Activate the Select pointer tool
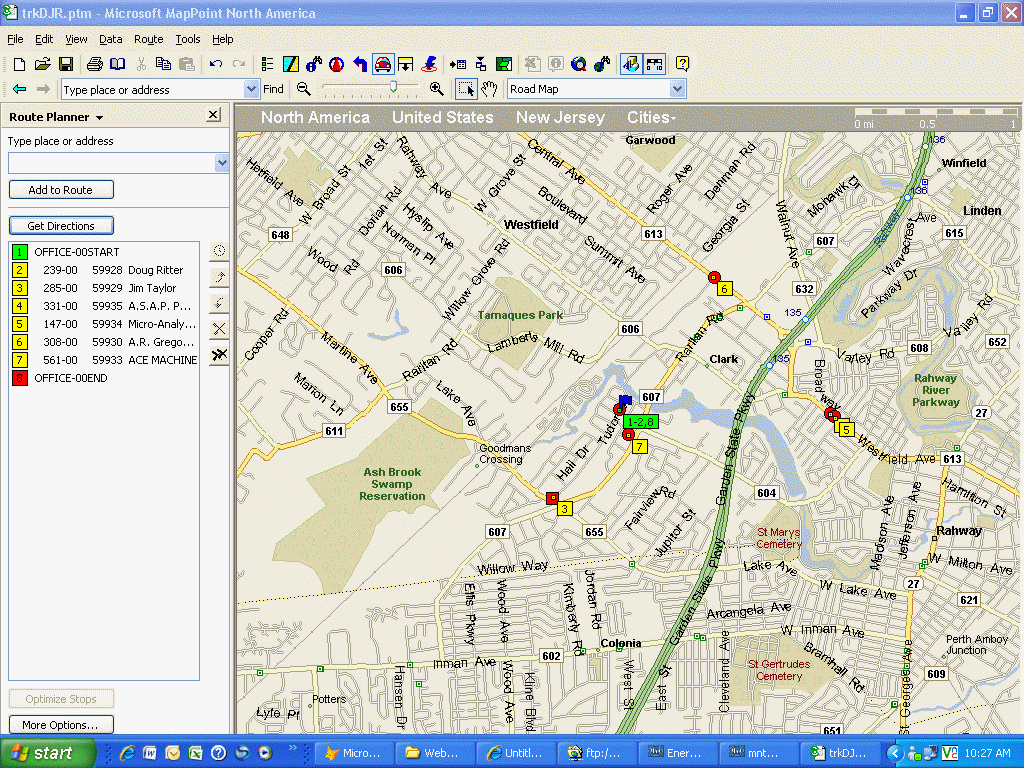 tap(466, 89)
